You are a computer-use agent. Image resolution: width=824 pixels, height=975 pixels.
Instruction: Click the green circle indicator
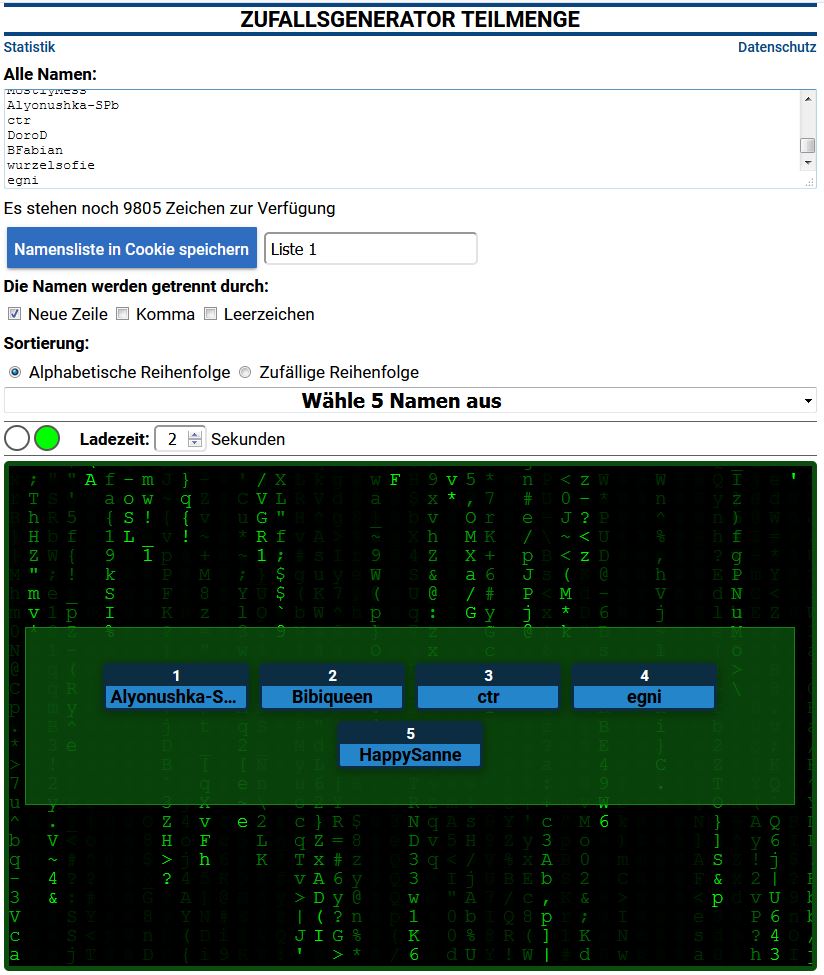tap(47, 438)
